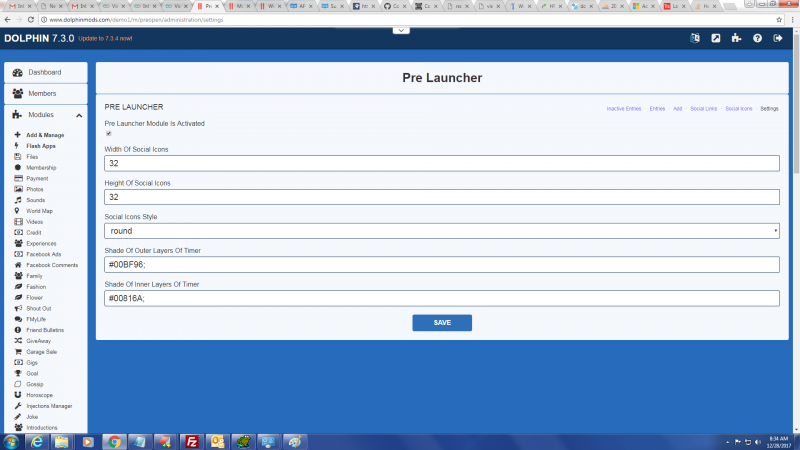This screenshot has height=450, width=800.
Task: Click the Membership module icon
Action: 18,167
